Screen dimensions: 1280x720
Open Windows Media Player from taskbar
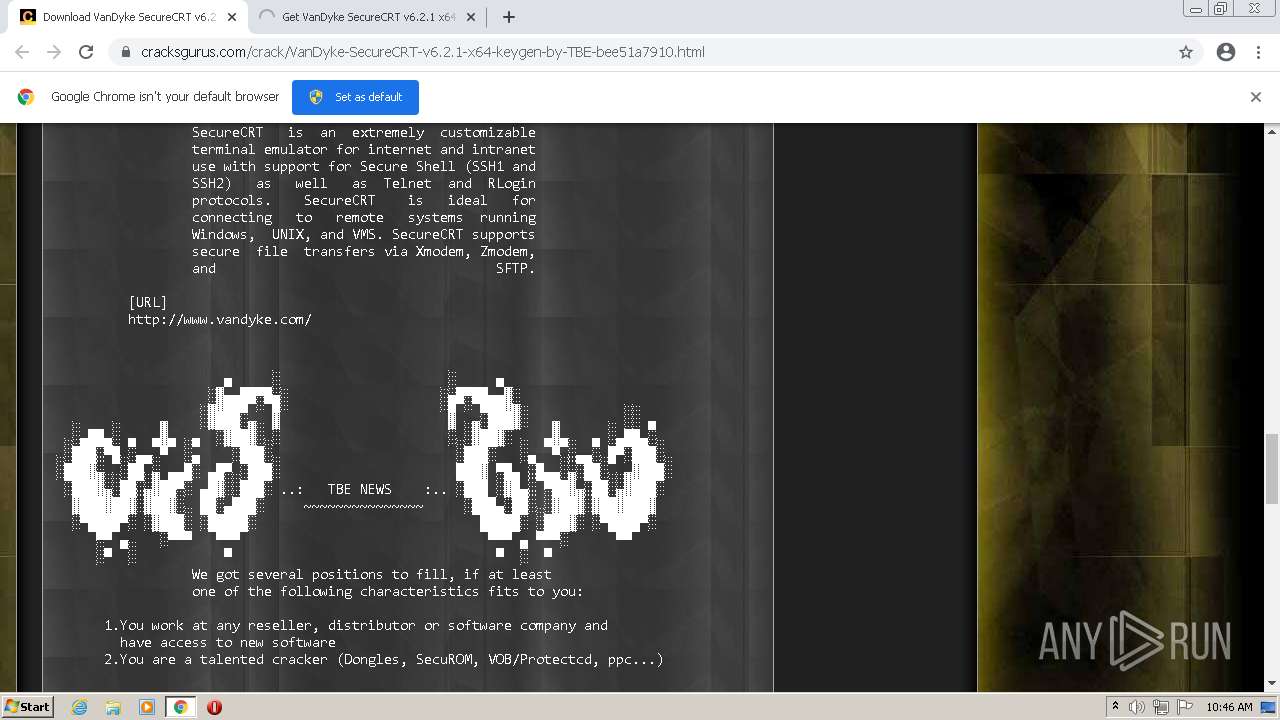(x=147, y=707)
